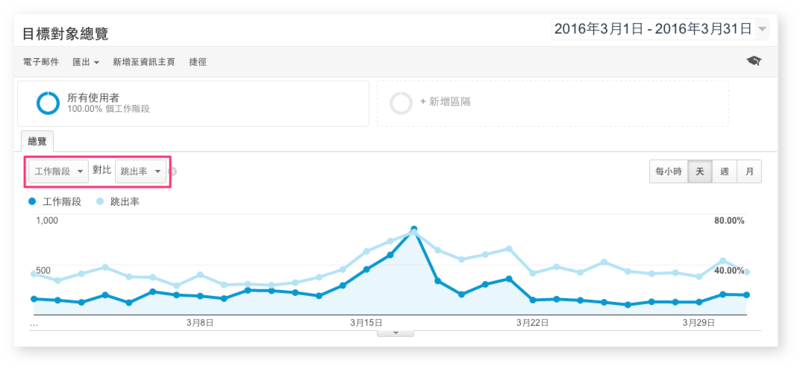Select the 天 daily view button
The width and height of the screenshot is (800, 369).
click(x=699, y=171)
